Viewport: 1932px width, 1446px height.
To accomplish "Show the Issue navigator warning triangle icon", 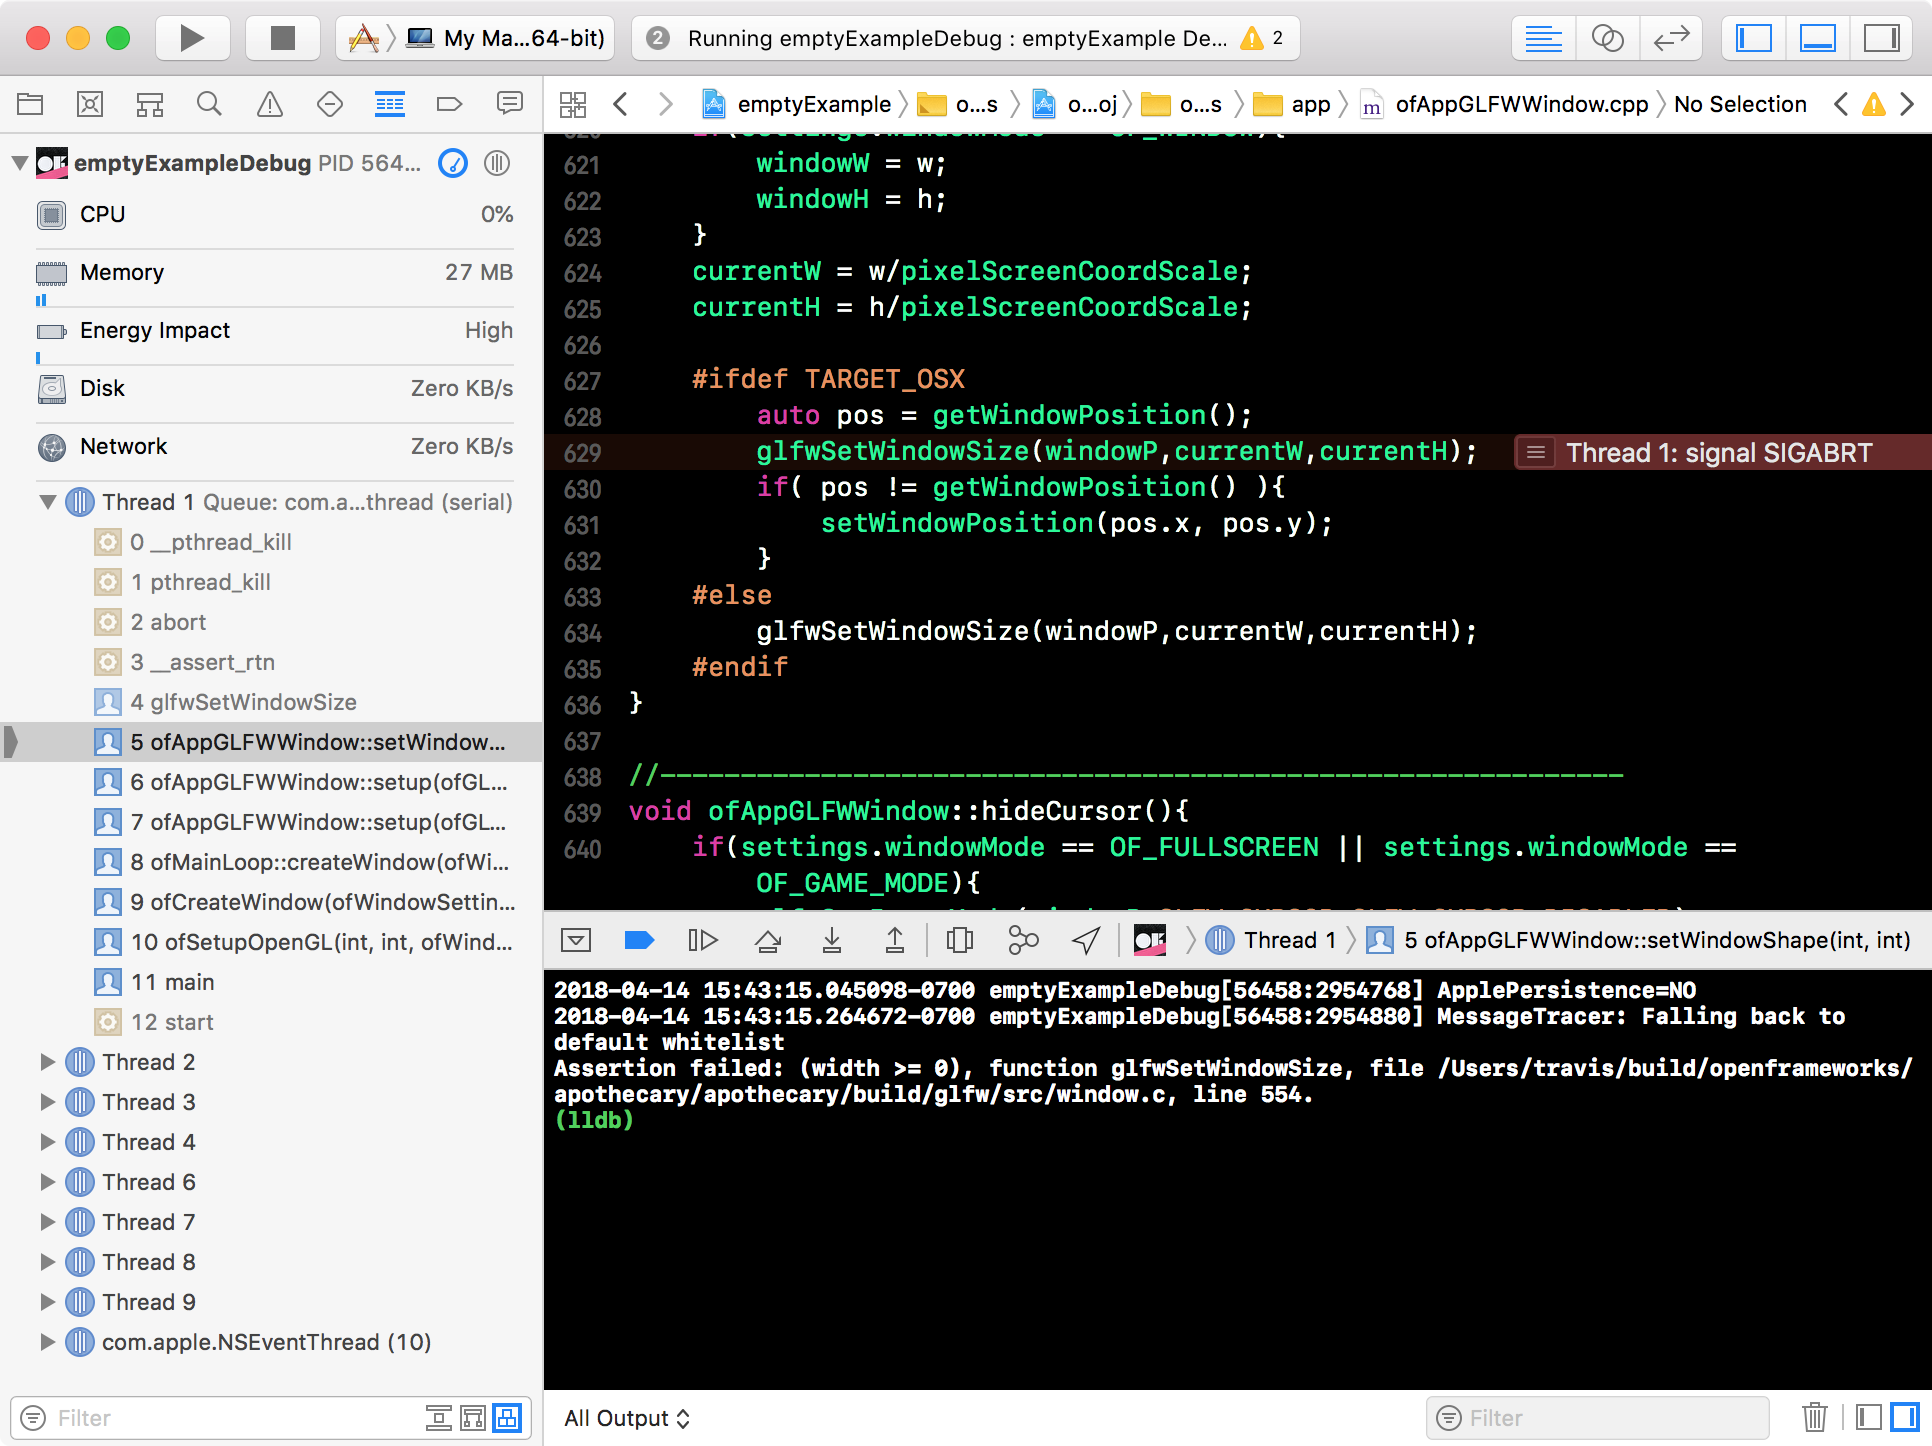I will click(270, 103).
